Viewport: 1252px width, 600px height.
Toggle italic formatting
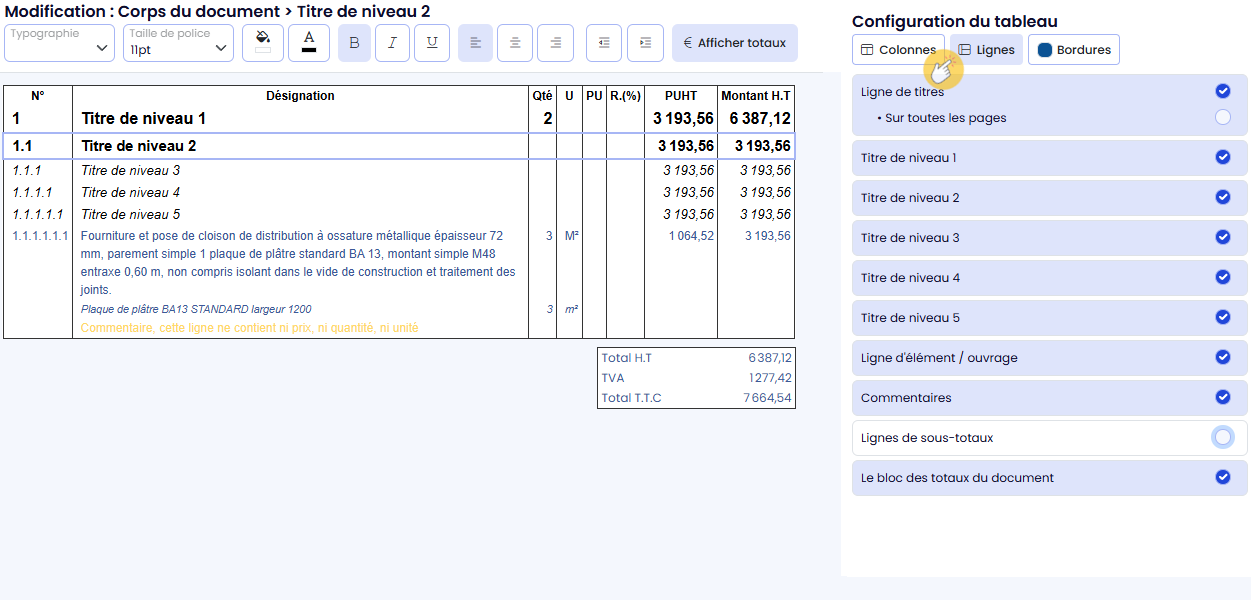tap(392, 43)
